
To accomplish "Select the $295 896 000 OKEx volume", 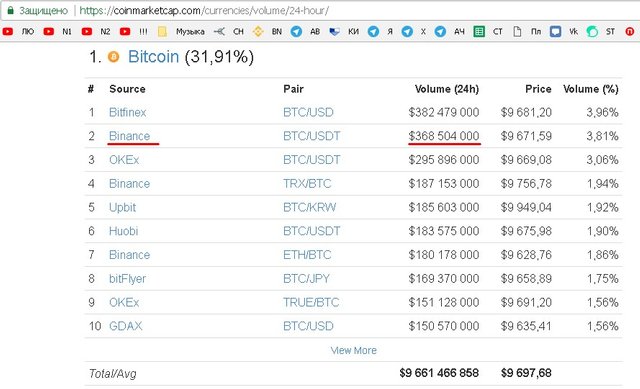I will [x=444, y=160].
